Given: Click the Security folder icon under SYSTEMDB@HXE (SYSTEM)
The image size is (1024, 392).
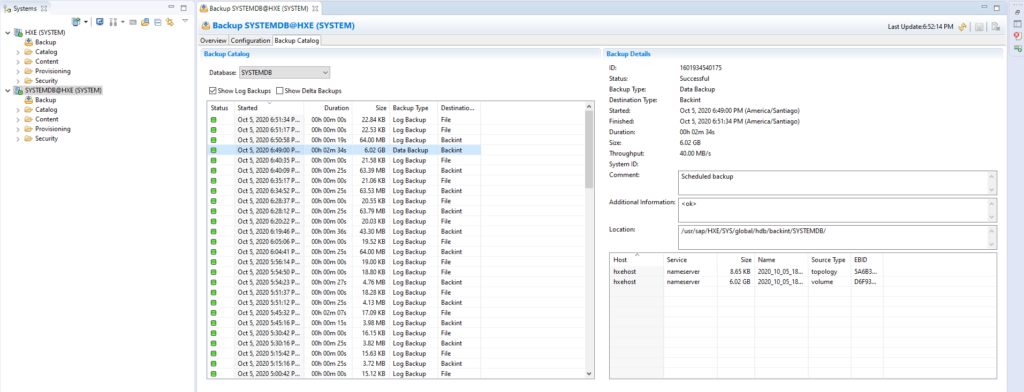Looking at the screenshot, I should pos(29,139).
